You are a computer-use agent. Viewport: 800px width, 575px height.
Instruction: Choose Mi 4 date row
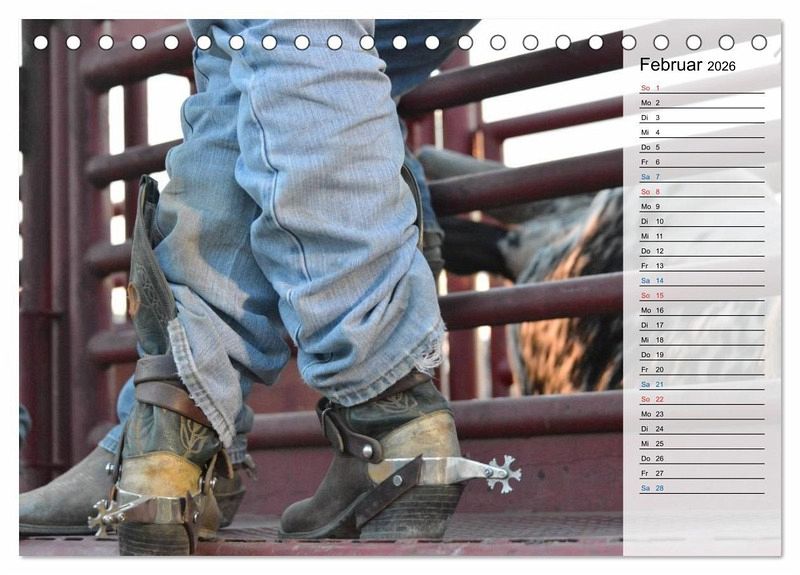coord(701,132)
